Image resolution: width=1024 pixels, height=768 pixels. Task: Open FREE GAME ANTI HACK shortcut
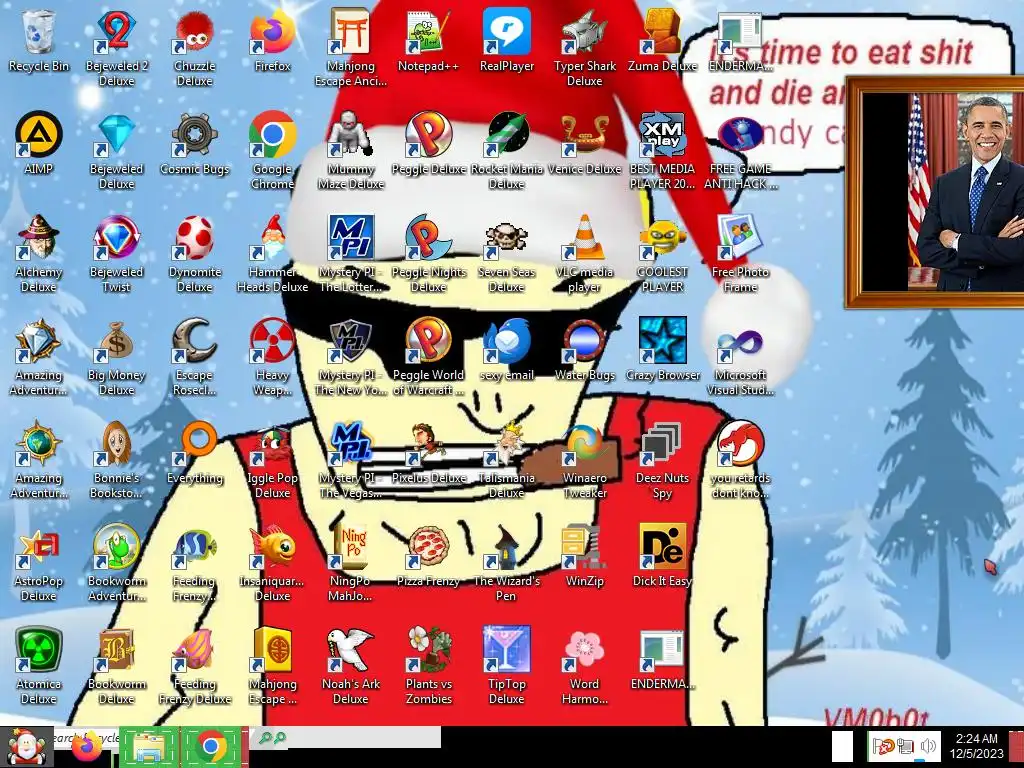[x=741, y=152]
